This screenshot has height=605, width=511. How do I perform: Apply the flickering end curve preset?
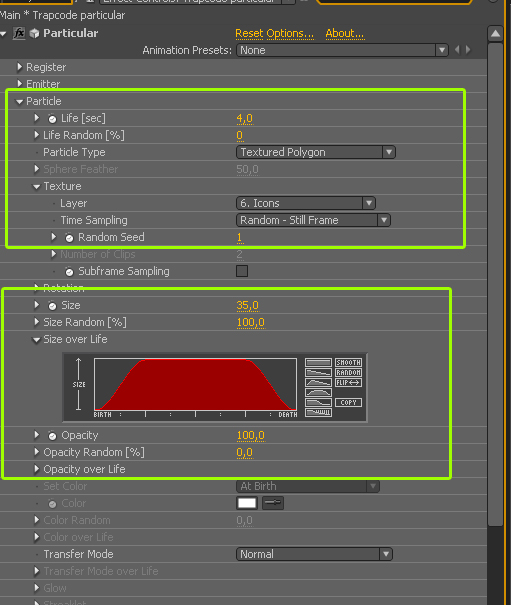point(318,412)
